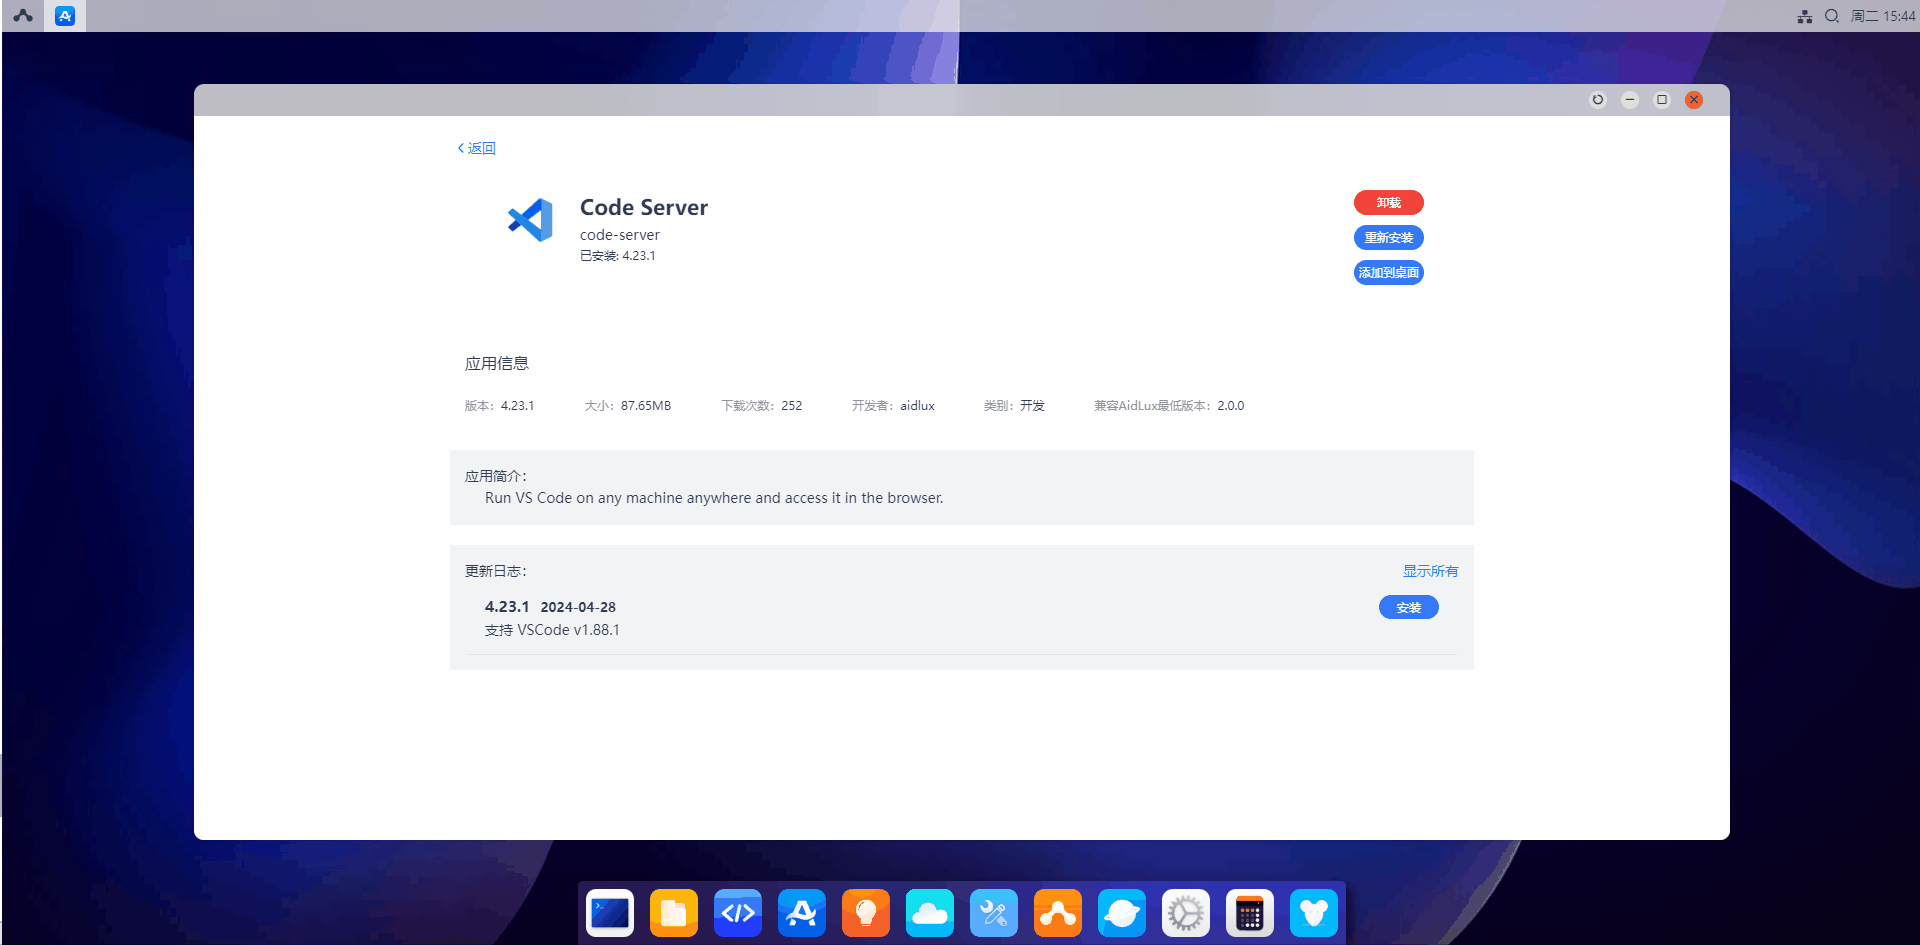Open the wrench and pencil tools icon
The width and height of the screenshot is (1920, 945).
pos(994,913)
